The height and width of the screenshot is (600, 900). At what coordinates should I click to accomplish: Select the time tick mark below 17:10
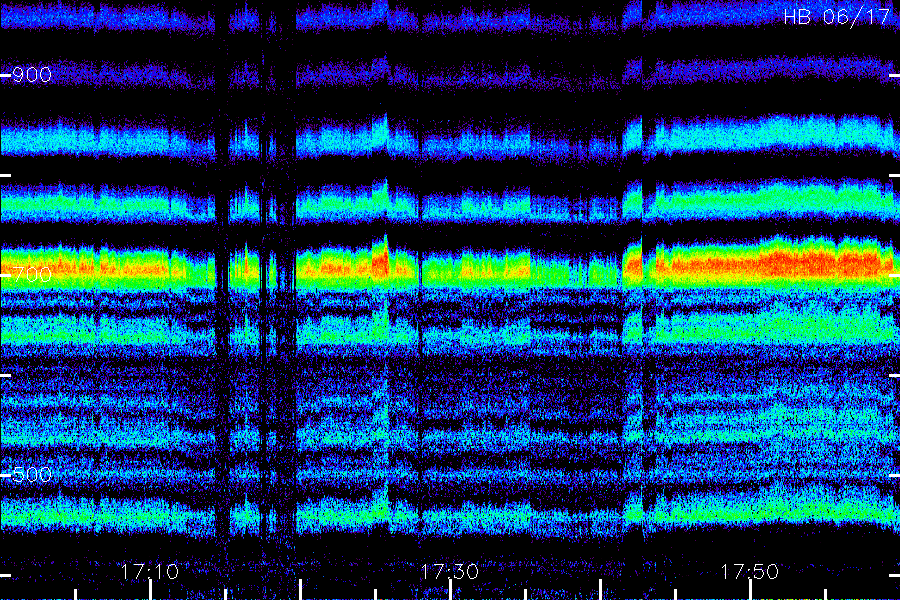click(150, 590)
